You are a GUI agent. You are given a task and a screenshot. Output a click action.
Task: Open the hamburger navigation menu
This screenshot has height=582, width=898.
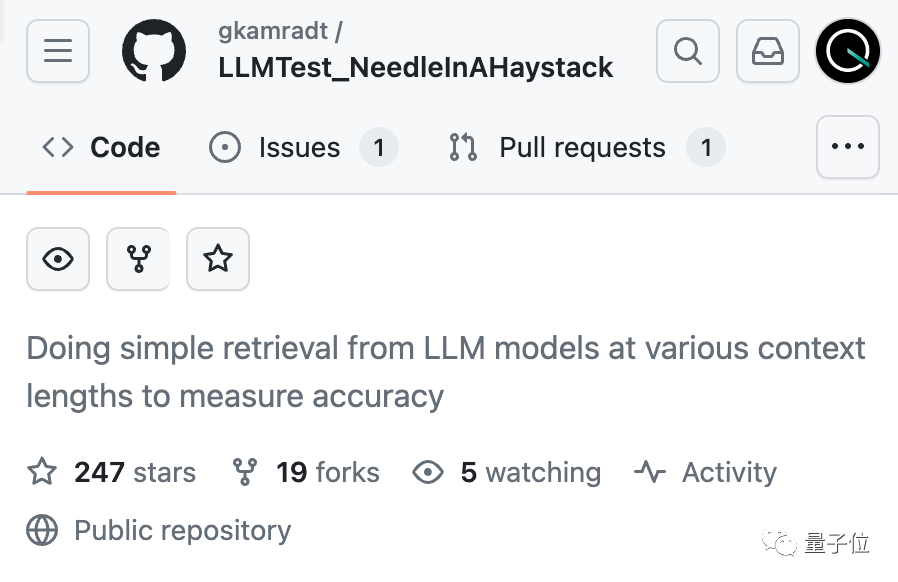pos(58,51)
